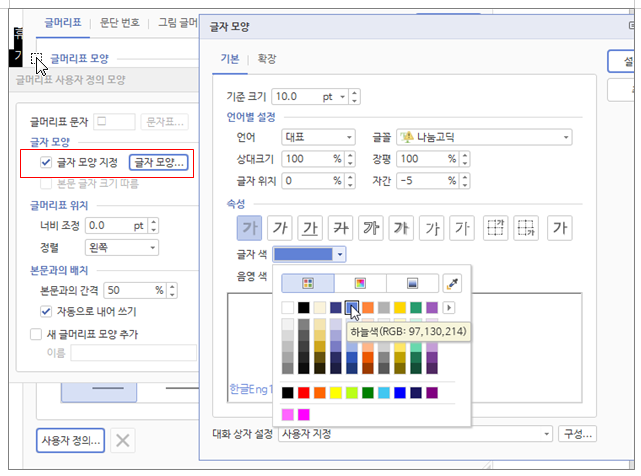Open the color spectrum picker tab
This screenshot has height=476, width=641.
360,283
